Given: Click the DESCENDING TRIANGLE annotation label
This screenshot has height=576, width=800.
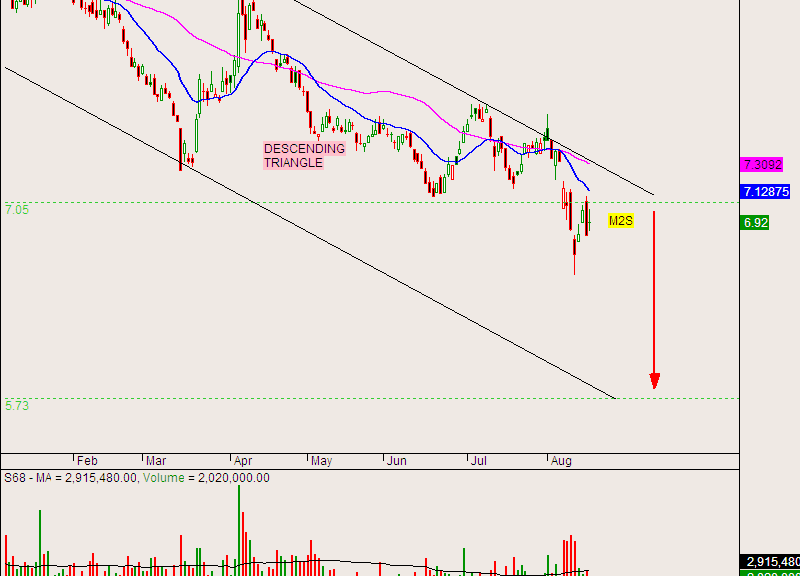Looking at the screenshot, I should coord(304,155).
